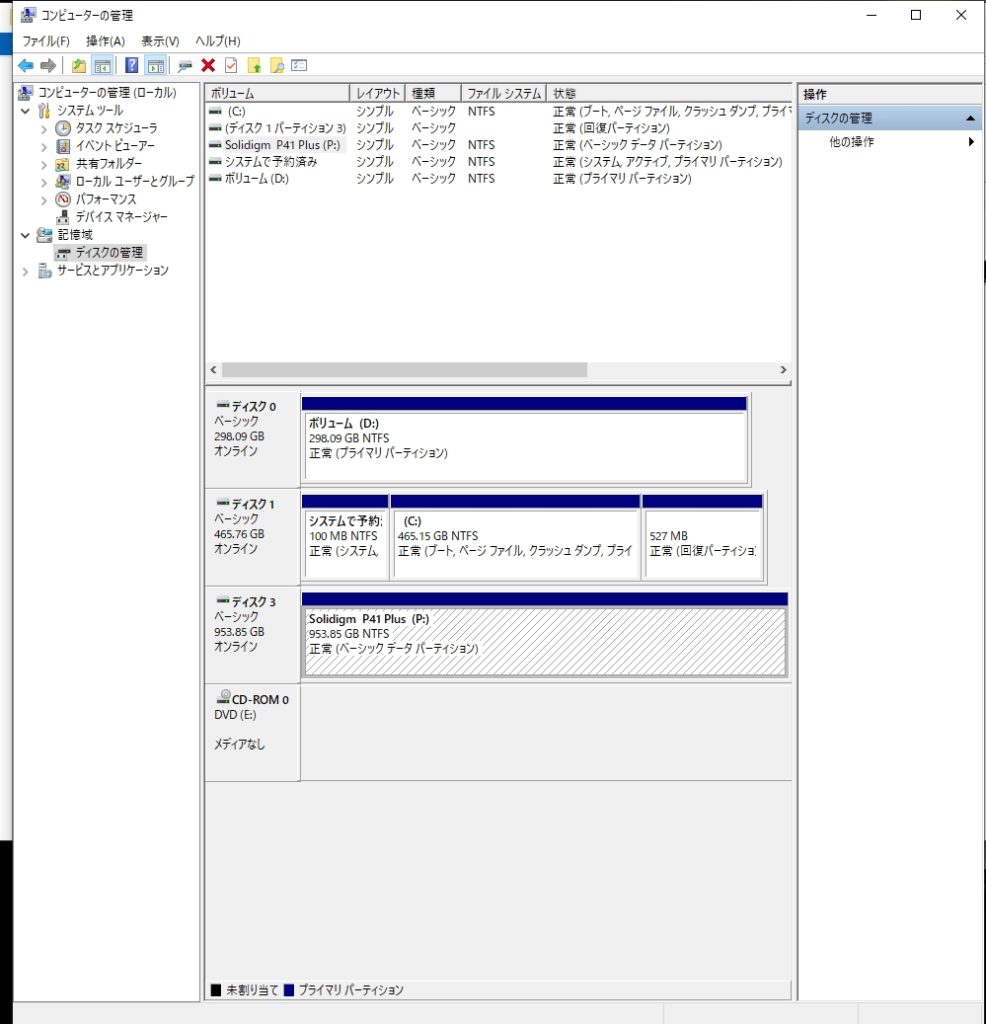
Task: Open the 表示(V) menu
Action: (x=160, y=41)
